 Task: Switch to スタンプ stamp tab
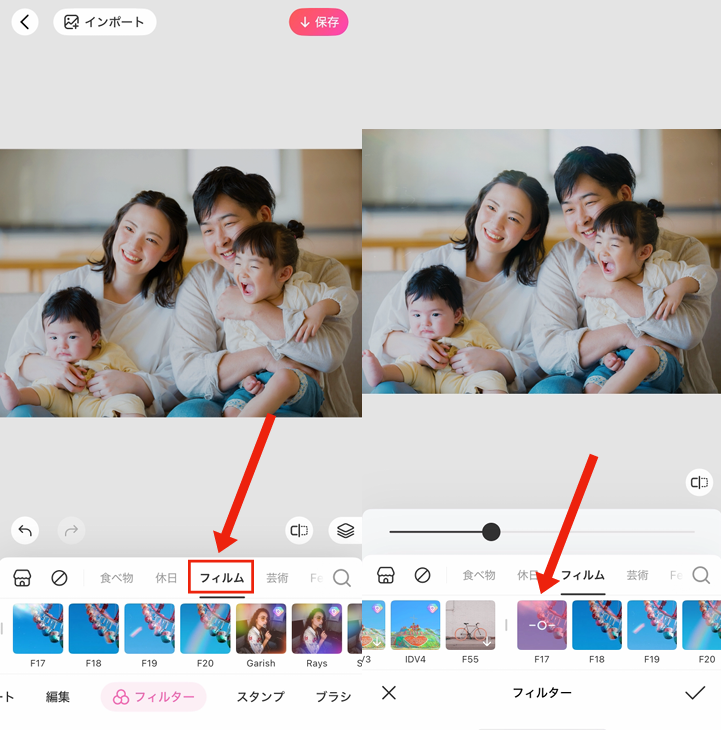[x=261, y=696]
